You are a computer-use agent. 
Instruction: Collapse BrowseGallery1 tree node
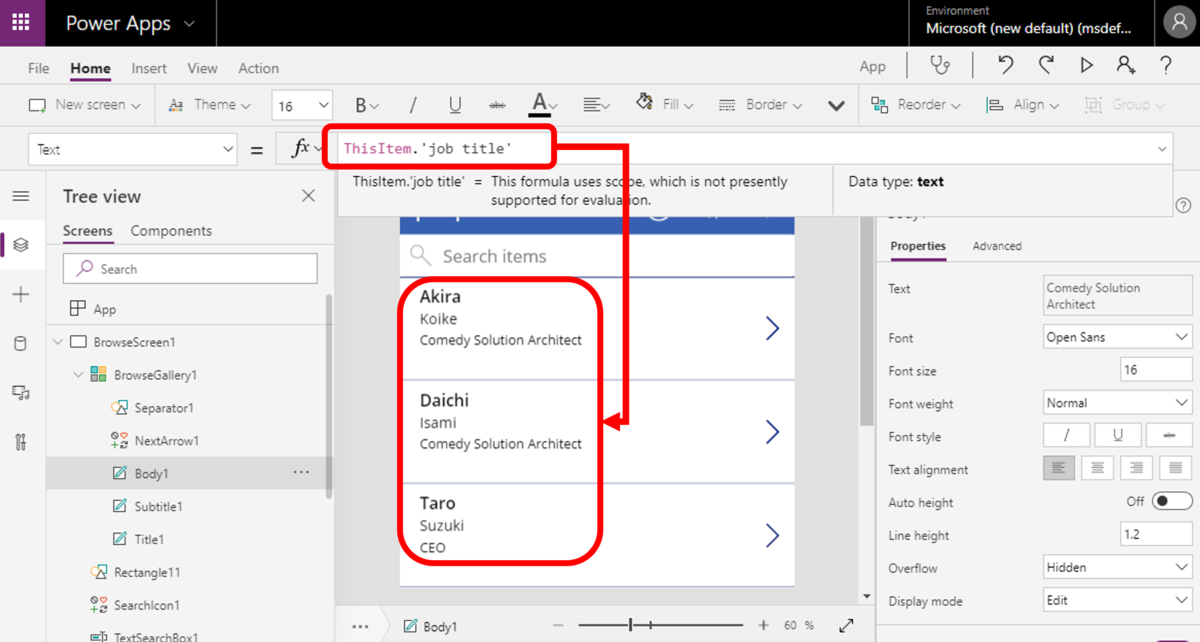coord(78,375)
